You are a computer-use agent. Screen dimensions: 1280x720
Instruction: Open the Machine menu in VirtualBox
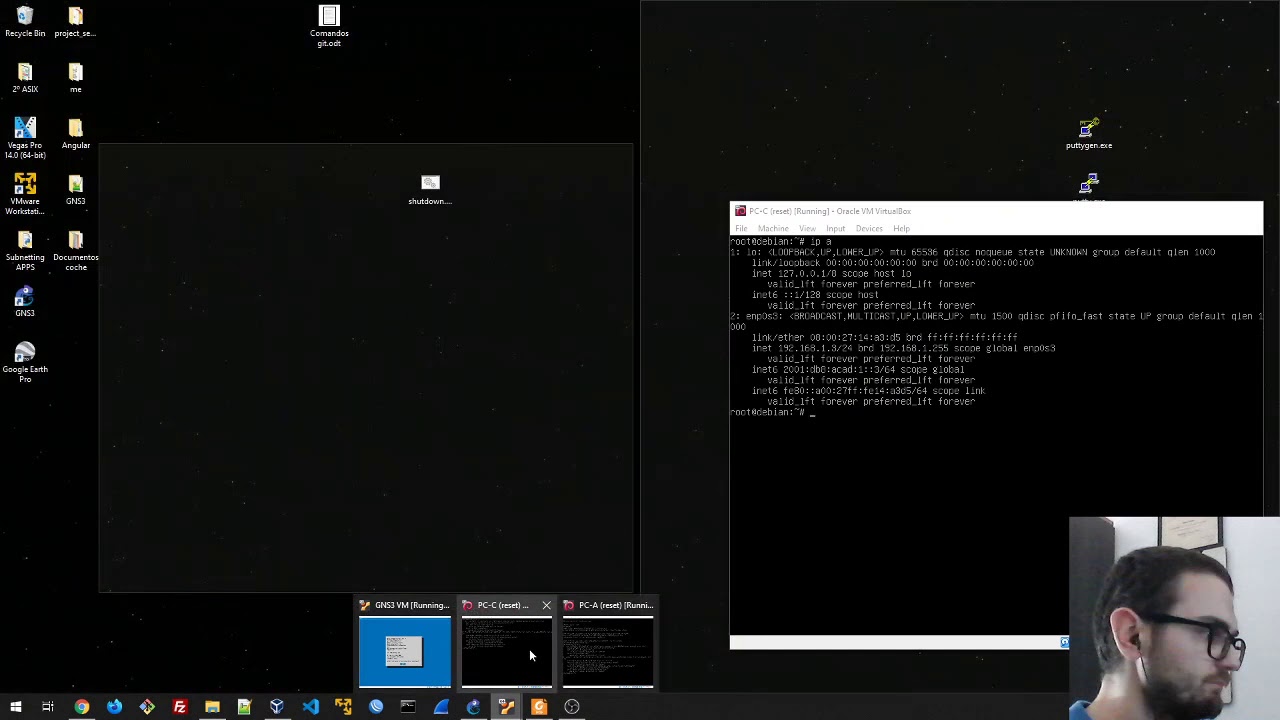773,229
